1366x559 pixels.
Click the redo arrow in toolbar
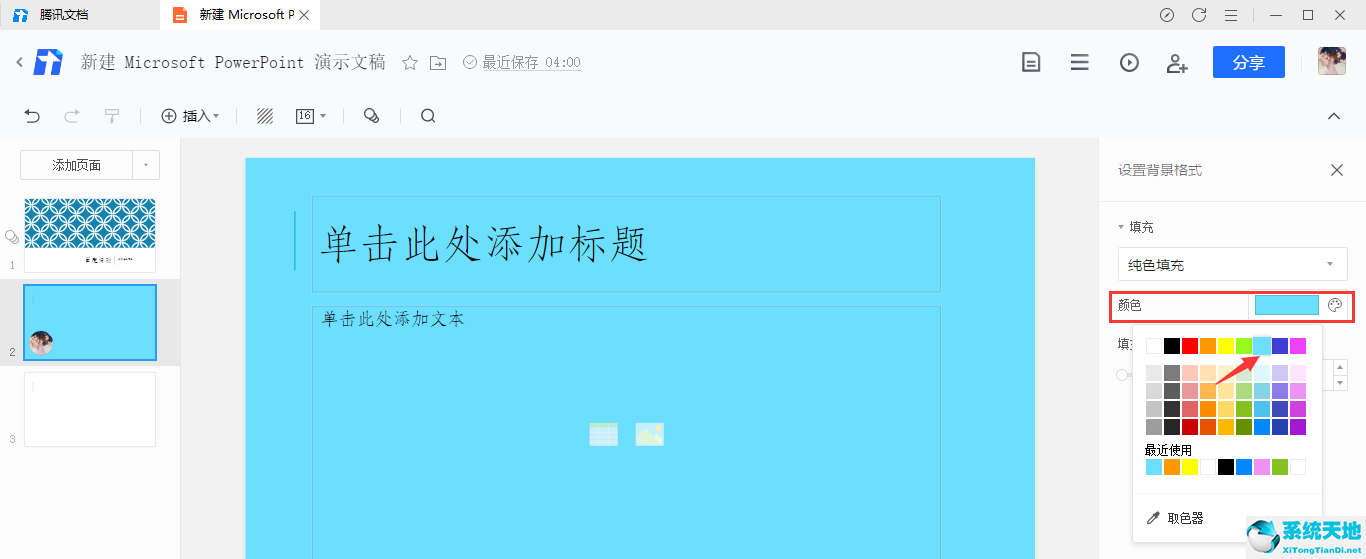coord(72,116)
